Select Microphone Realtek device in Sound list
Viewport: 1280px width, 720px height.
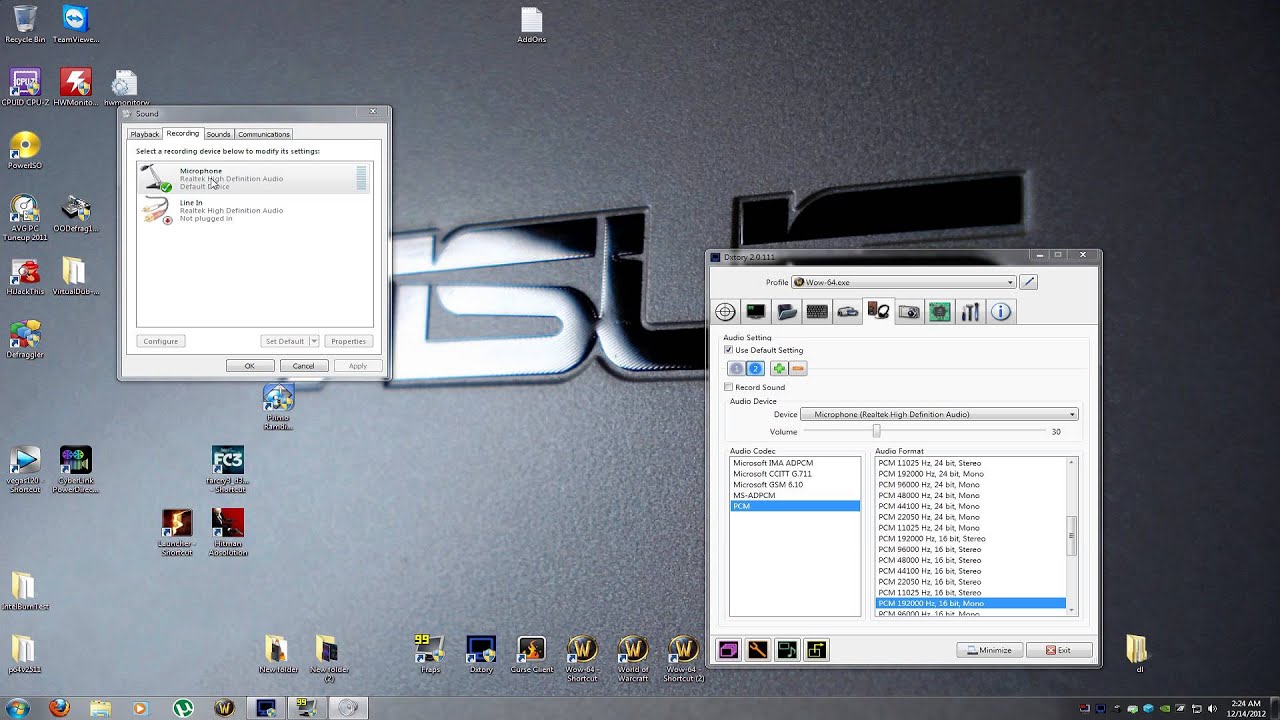pos(255,178)
